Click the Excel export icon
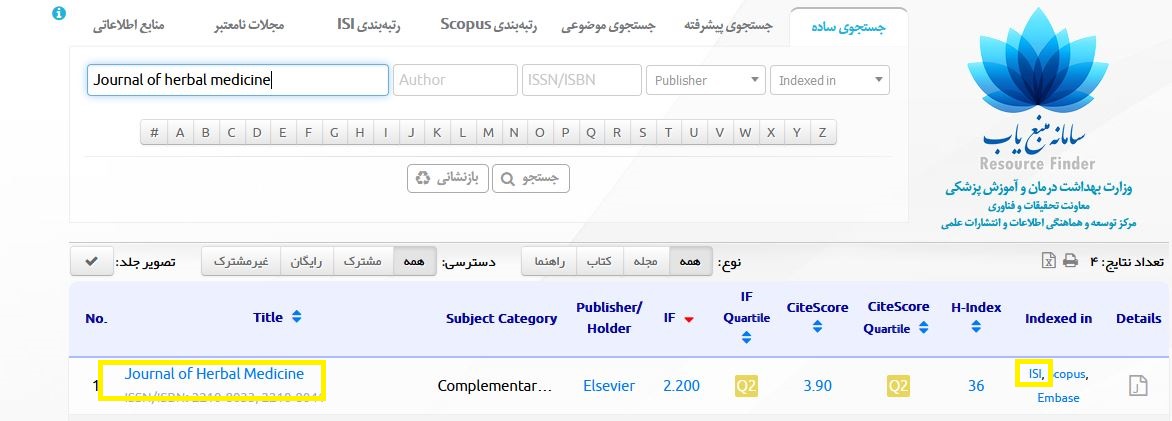Viewport: 1172px width, 421px height. click(x=1048, y=261)
